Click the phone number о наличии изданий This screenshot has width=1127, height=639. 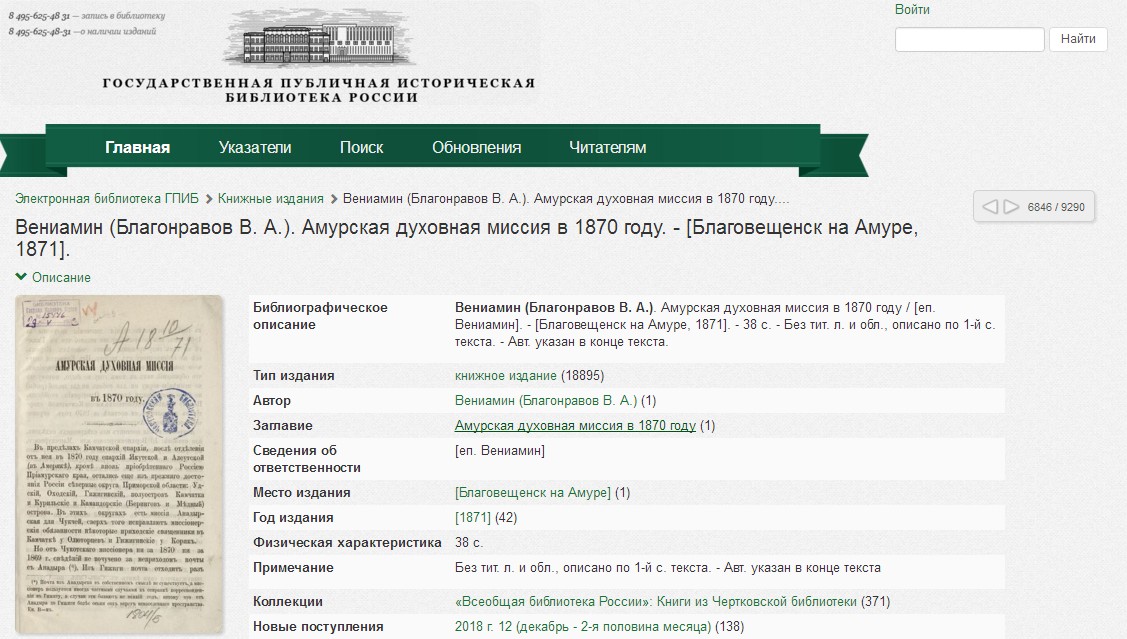40,32
